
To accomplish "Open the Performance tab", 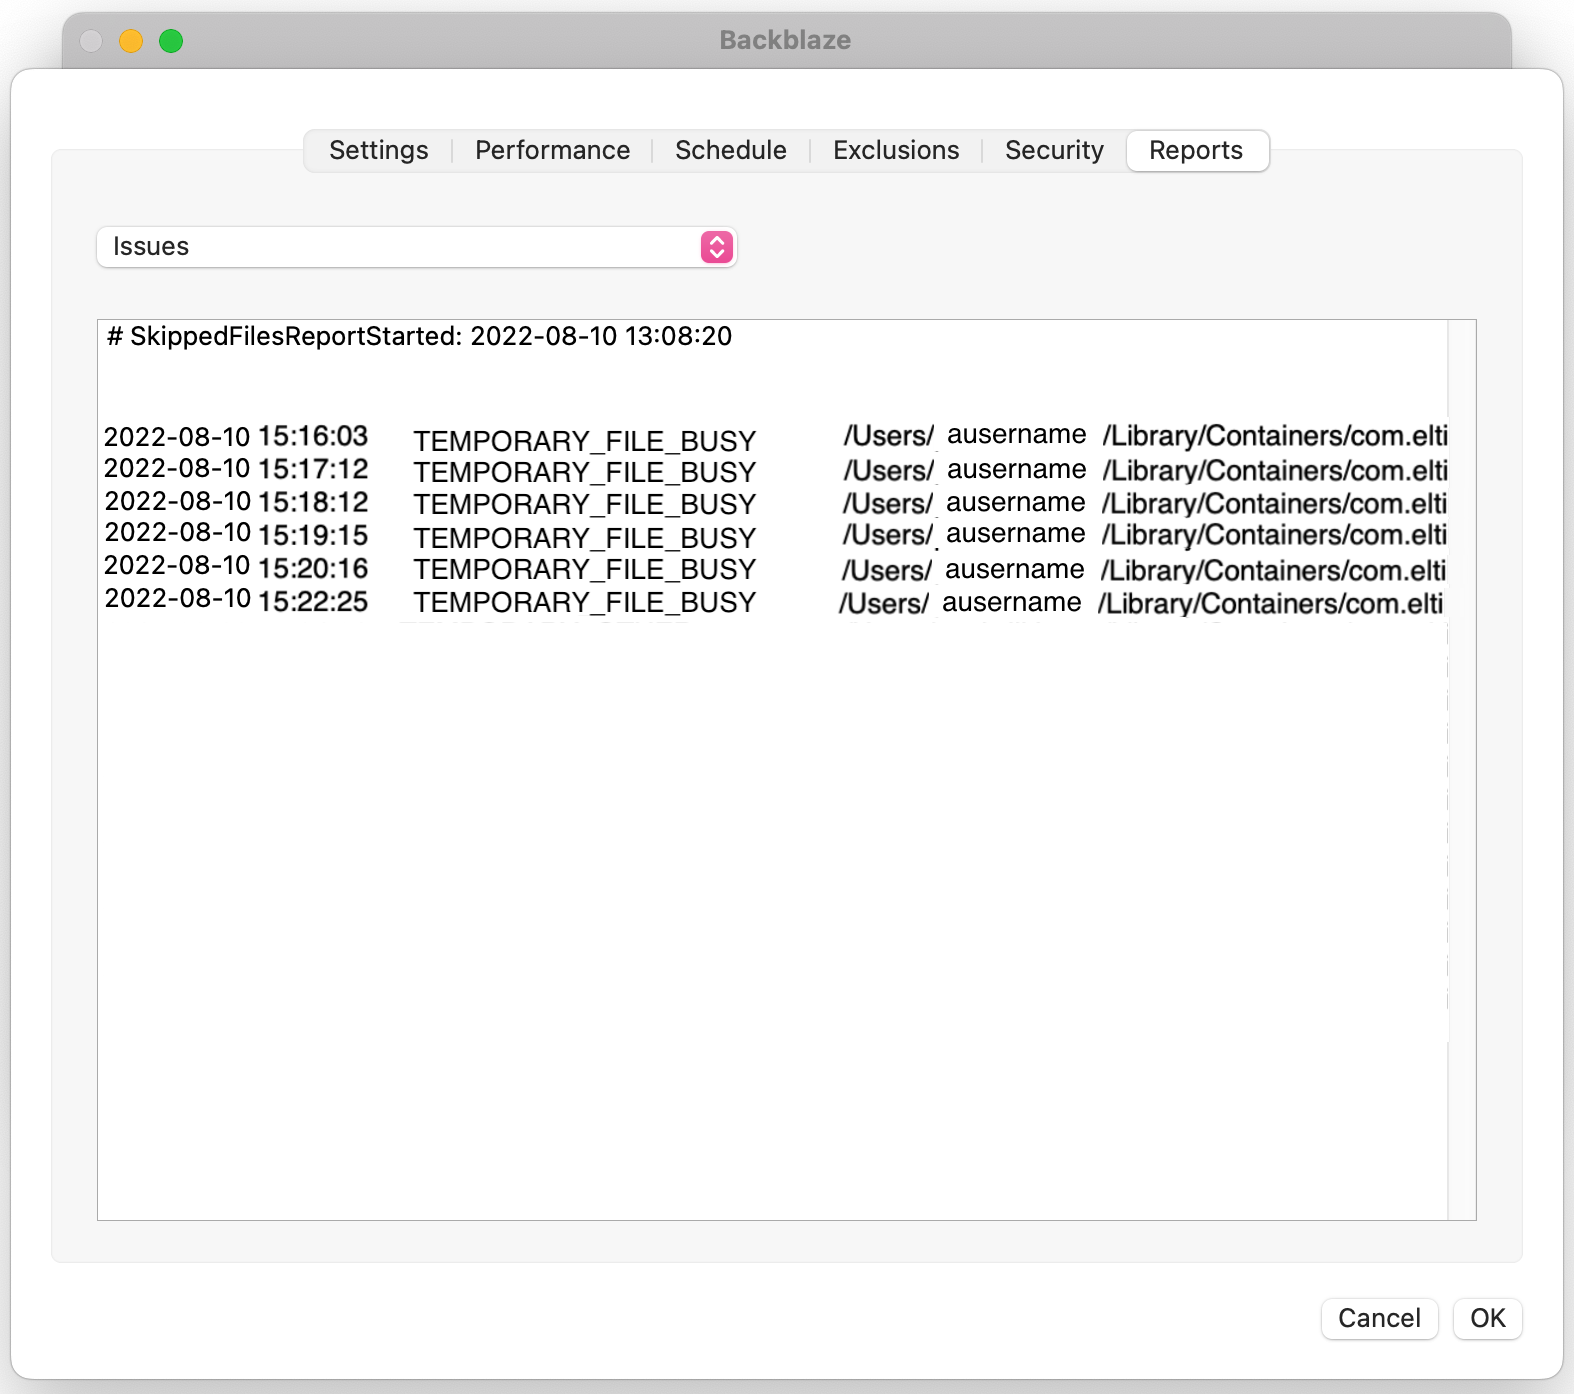I will coord(552,150).
